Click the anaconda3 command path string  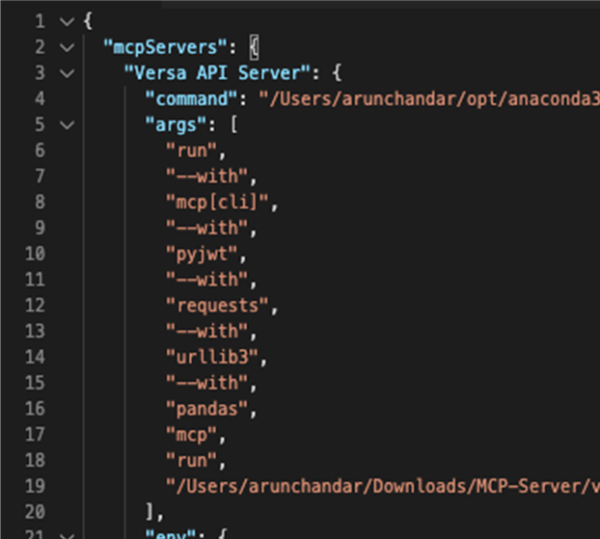[430, 99]
